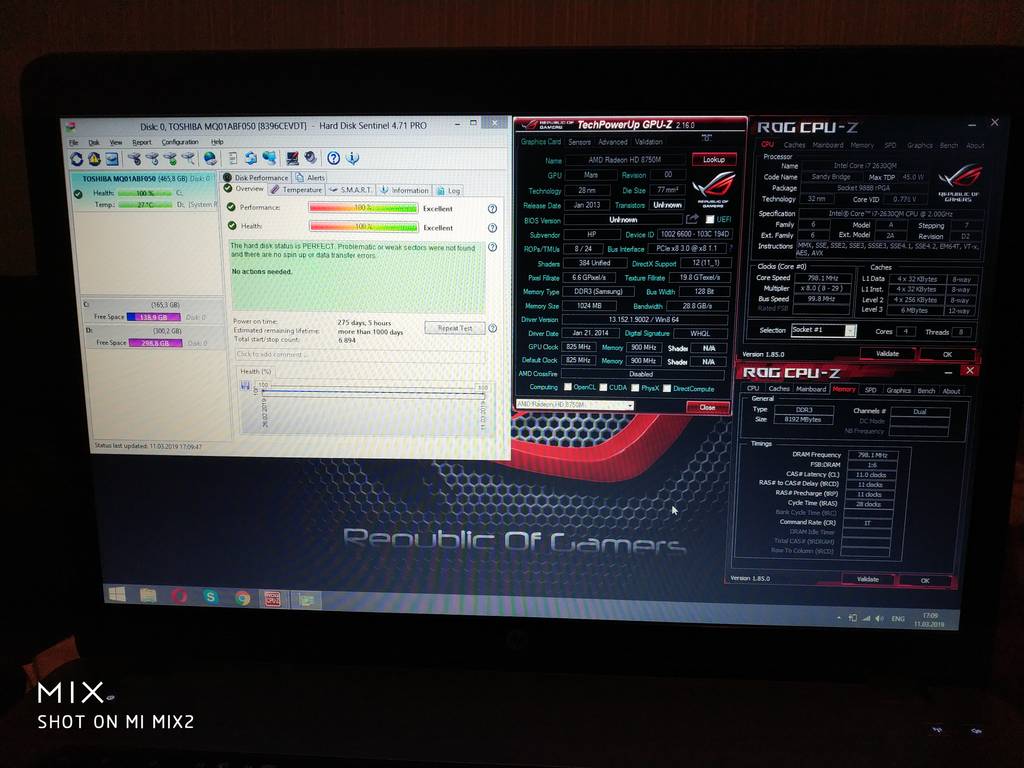
Task: Open Chrome from the taskbar
Action: [242, 598]
